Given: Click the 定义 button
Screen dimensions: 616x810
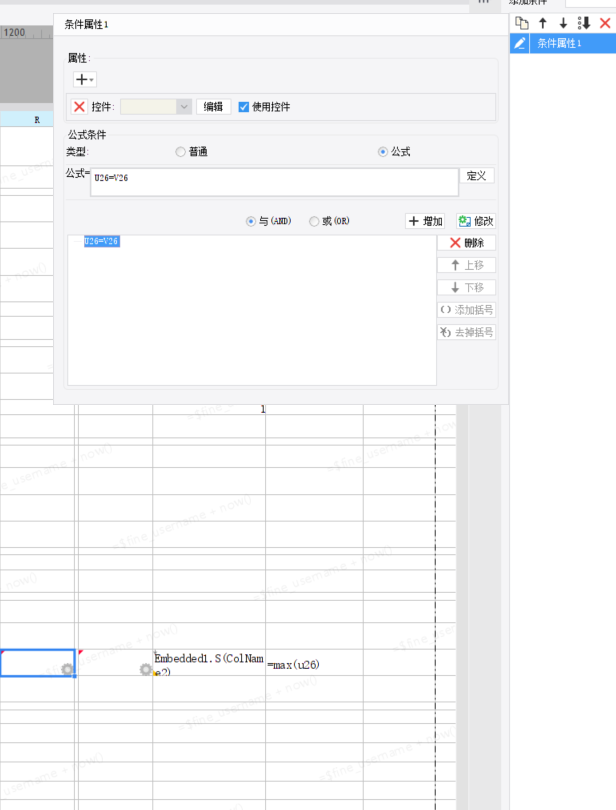Looking at the screenshot, I should [476, 176].
